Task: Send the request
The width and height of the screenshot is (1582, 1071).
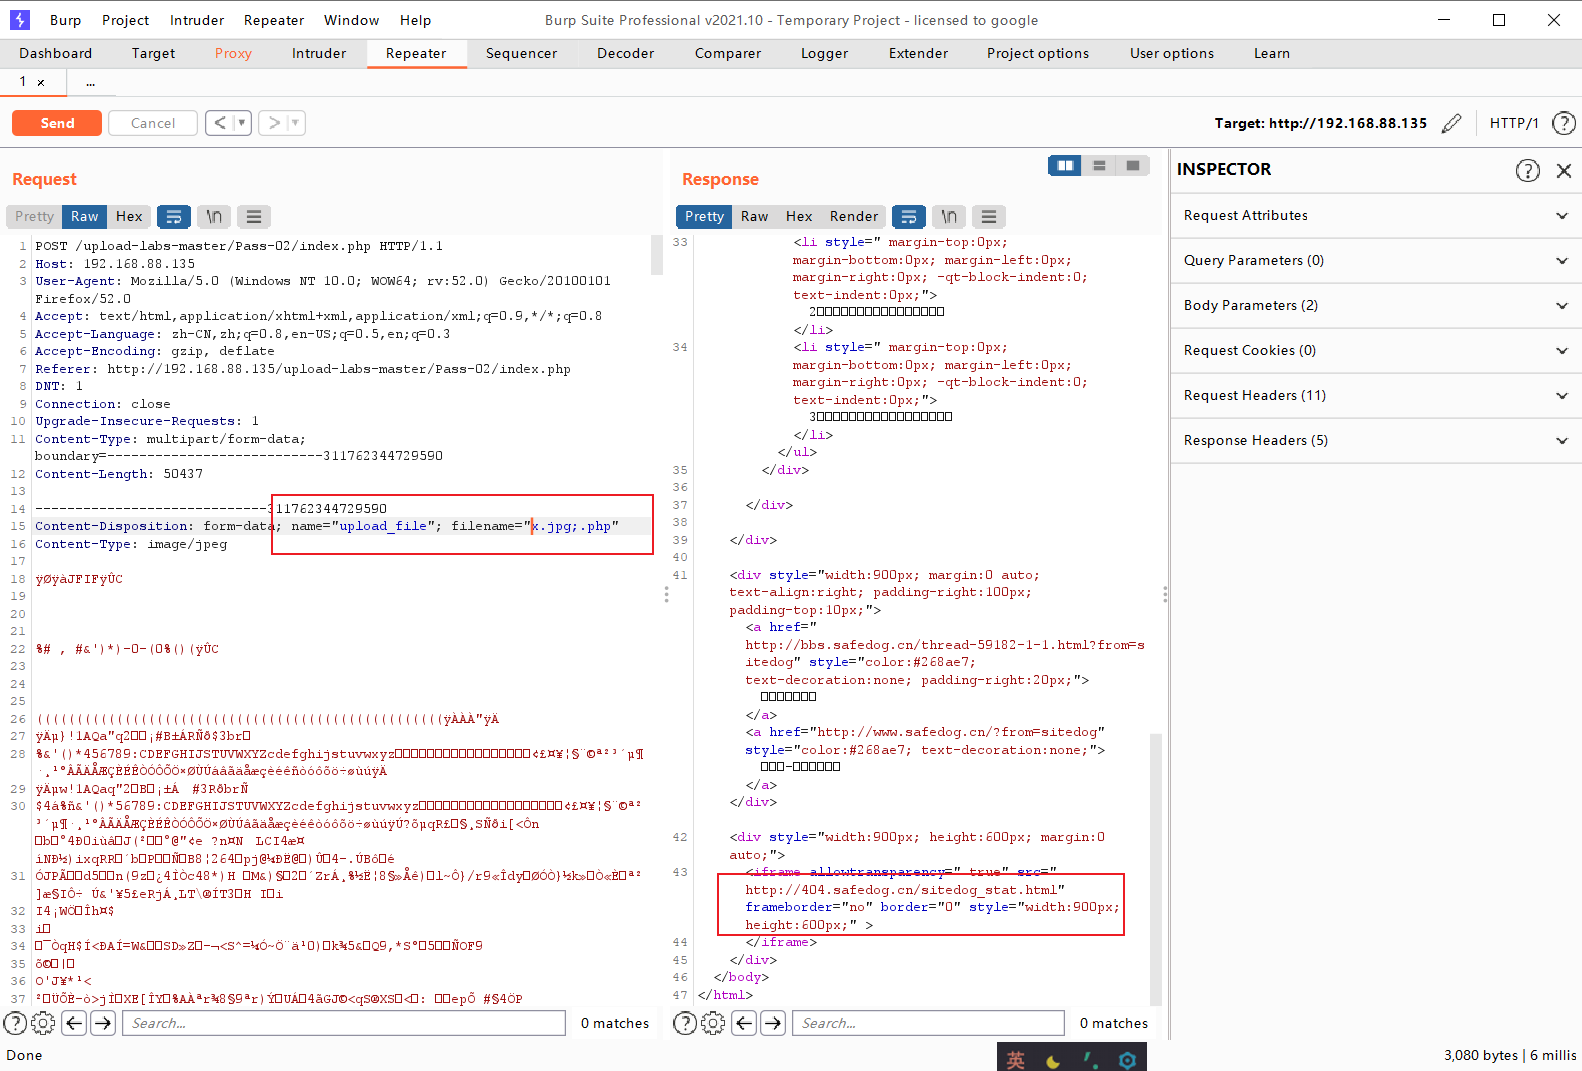Action: point(57,123)
